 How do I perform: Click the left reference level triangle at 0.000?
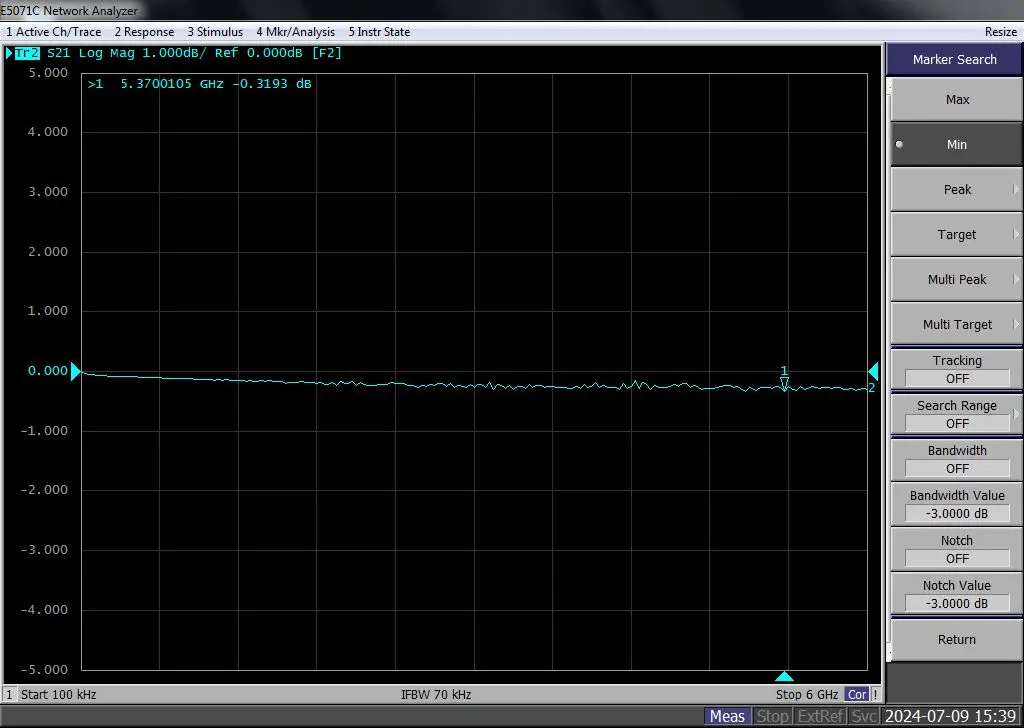[x=76, y=371]
